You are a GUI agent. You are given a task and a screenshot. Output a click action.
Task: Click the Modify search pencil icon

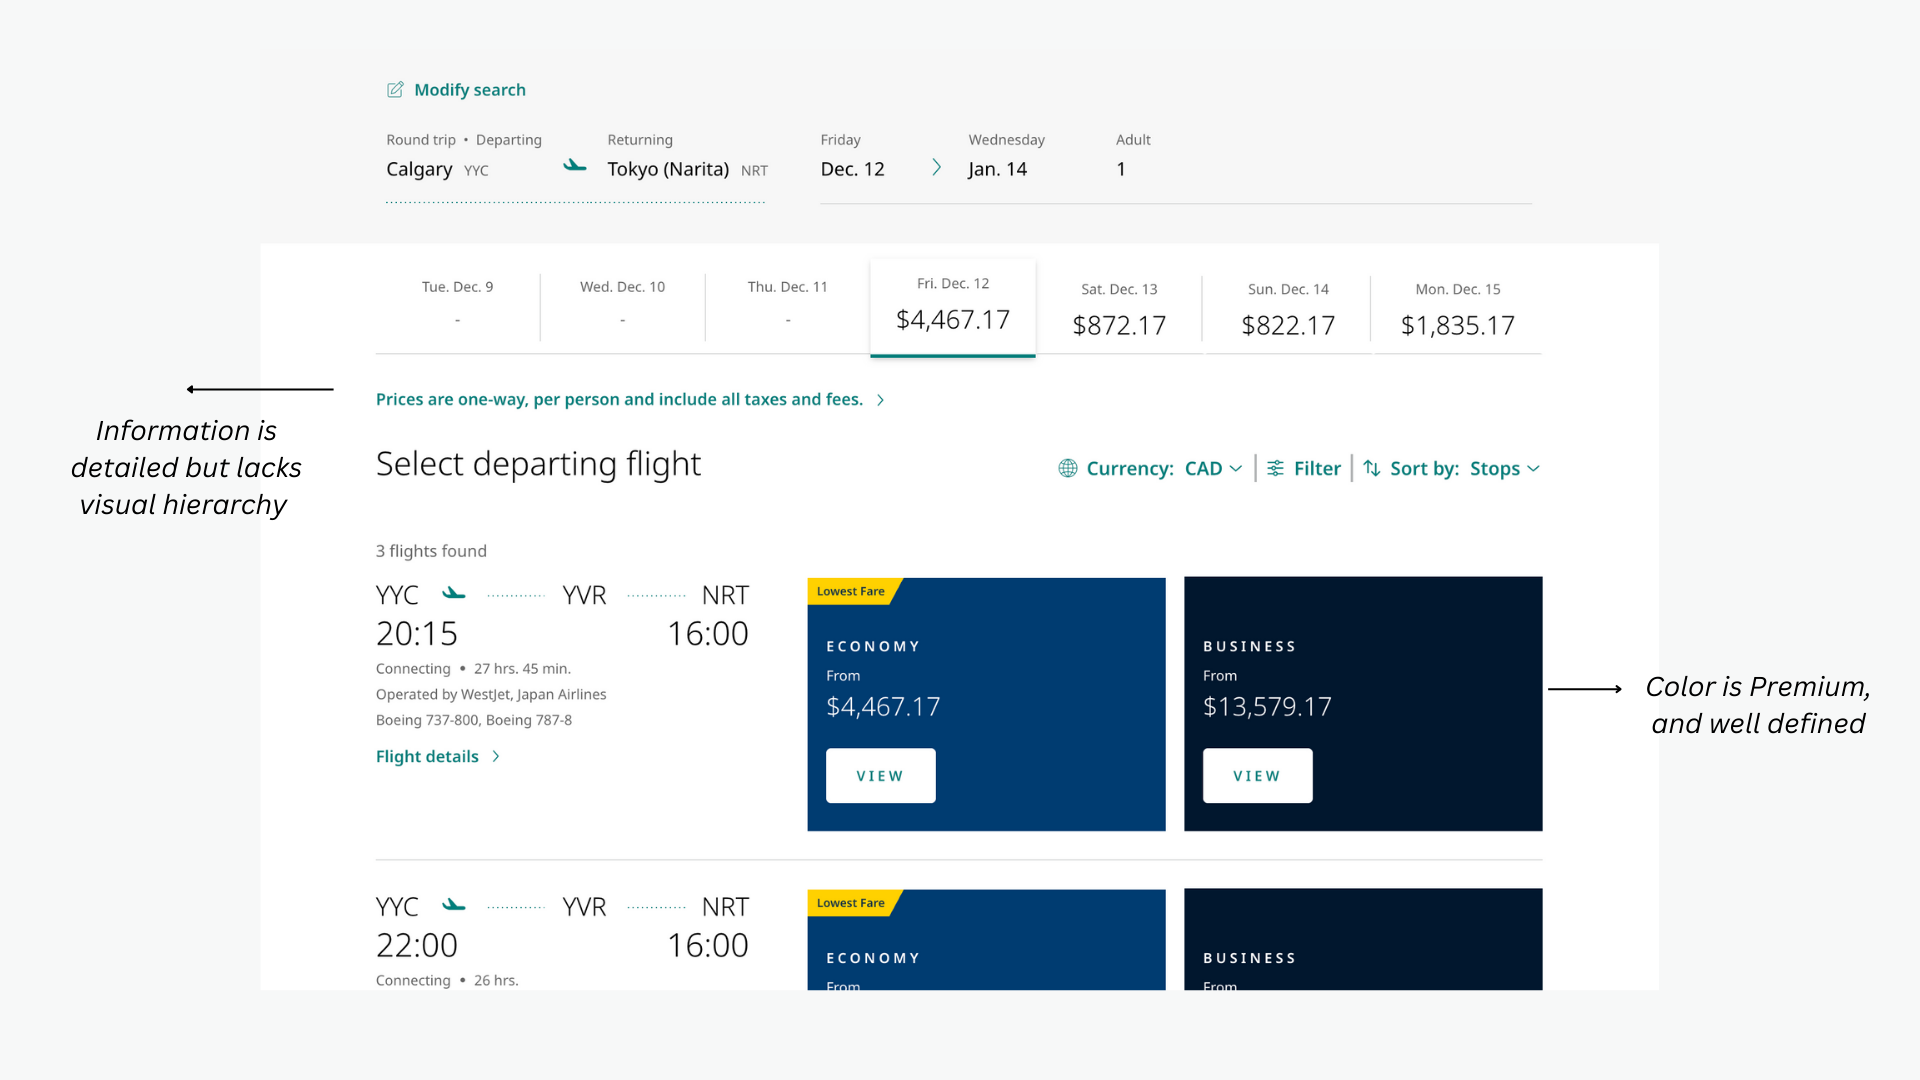[x=395, y=90]
